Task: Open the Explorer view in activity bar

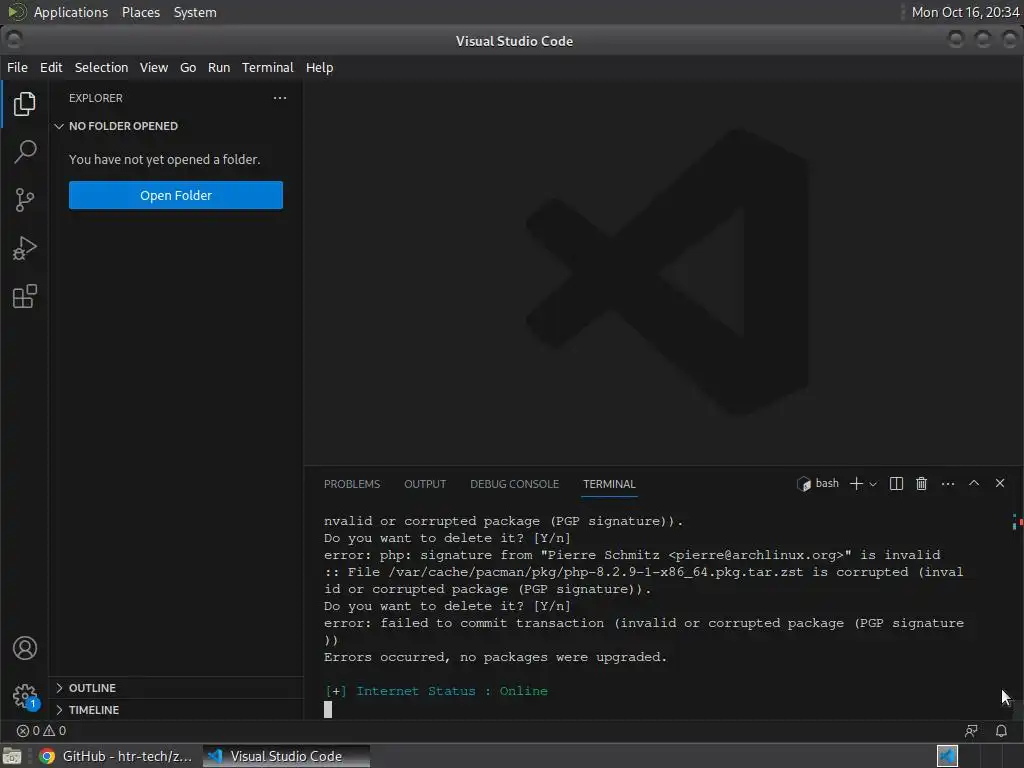Action: point(24,104)
